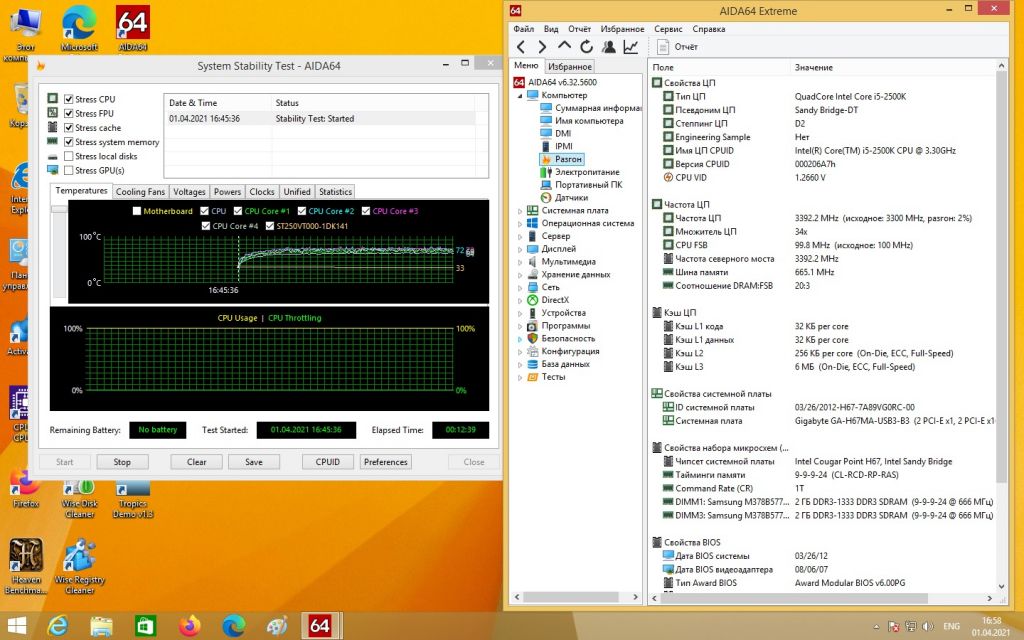
Task: Click the Stop button in stability test
Action: (122, 462)
